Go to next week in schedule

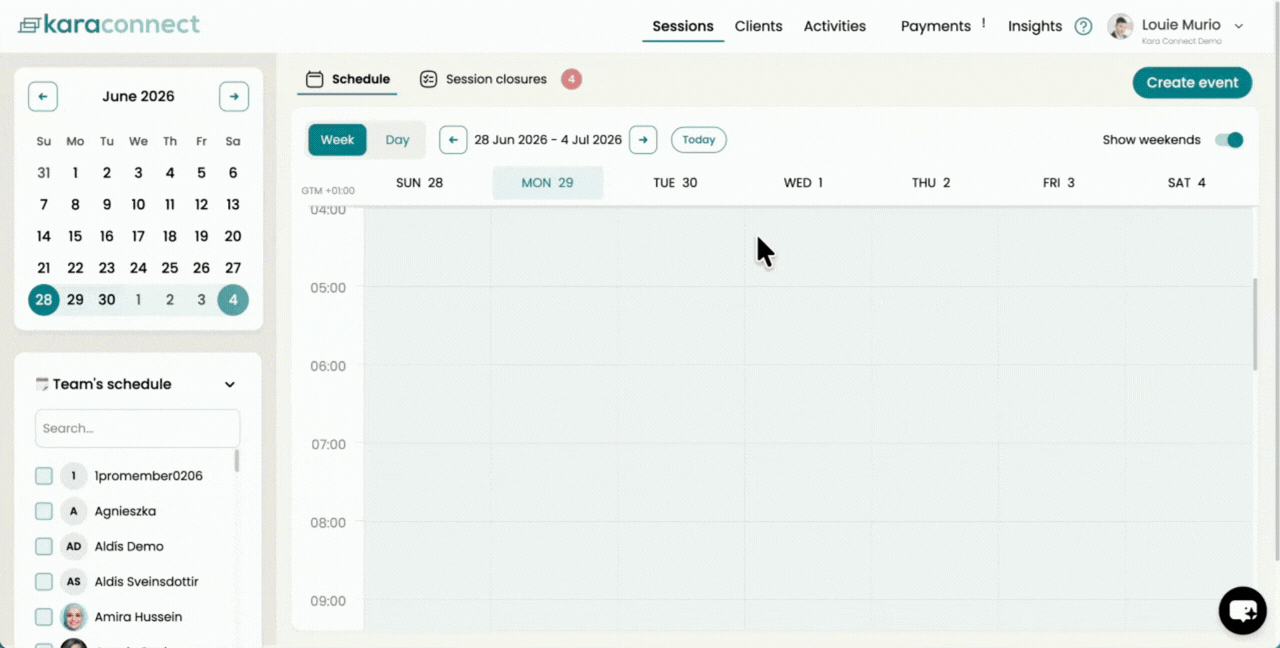[x=643, y=140]
